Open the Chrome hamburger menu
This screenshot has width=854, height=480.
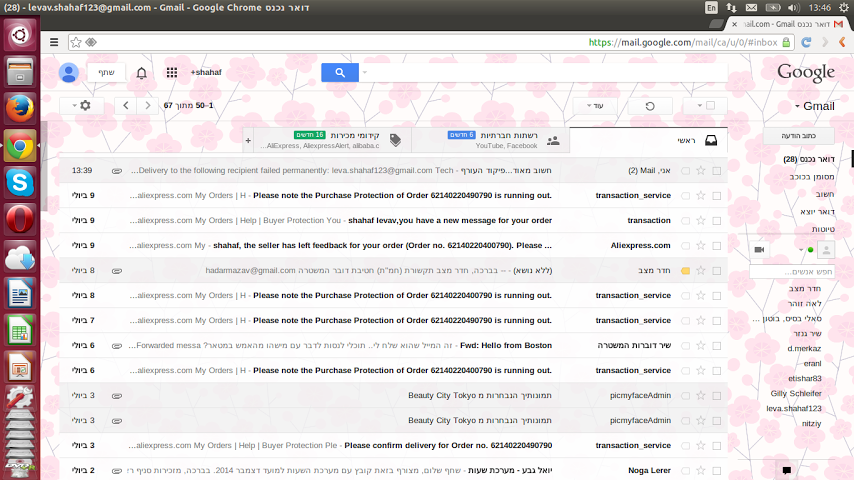tap(54, 42)
